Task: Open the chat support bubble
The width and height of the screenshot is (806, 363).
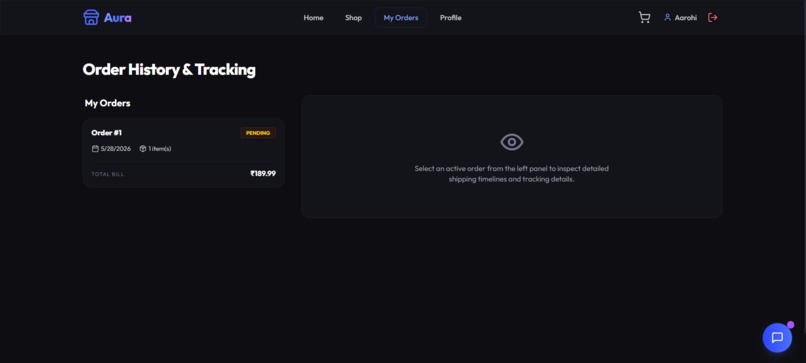Action: click(777, 338)
